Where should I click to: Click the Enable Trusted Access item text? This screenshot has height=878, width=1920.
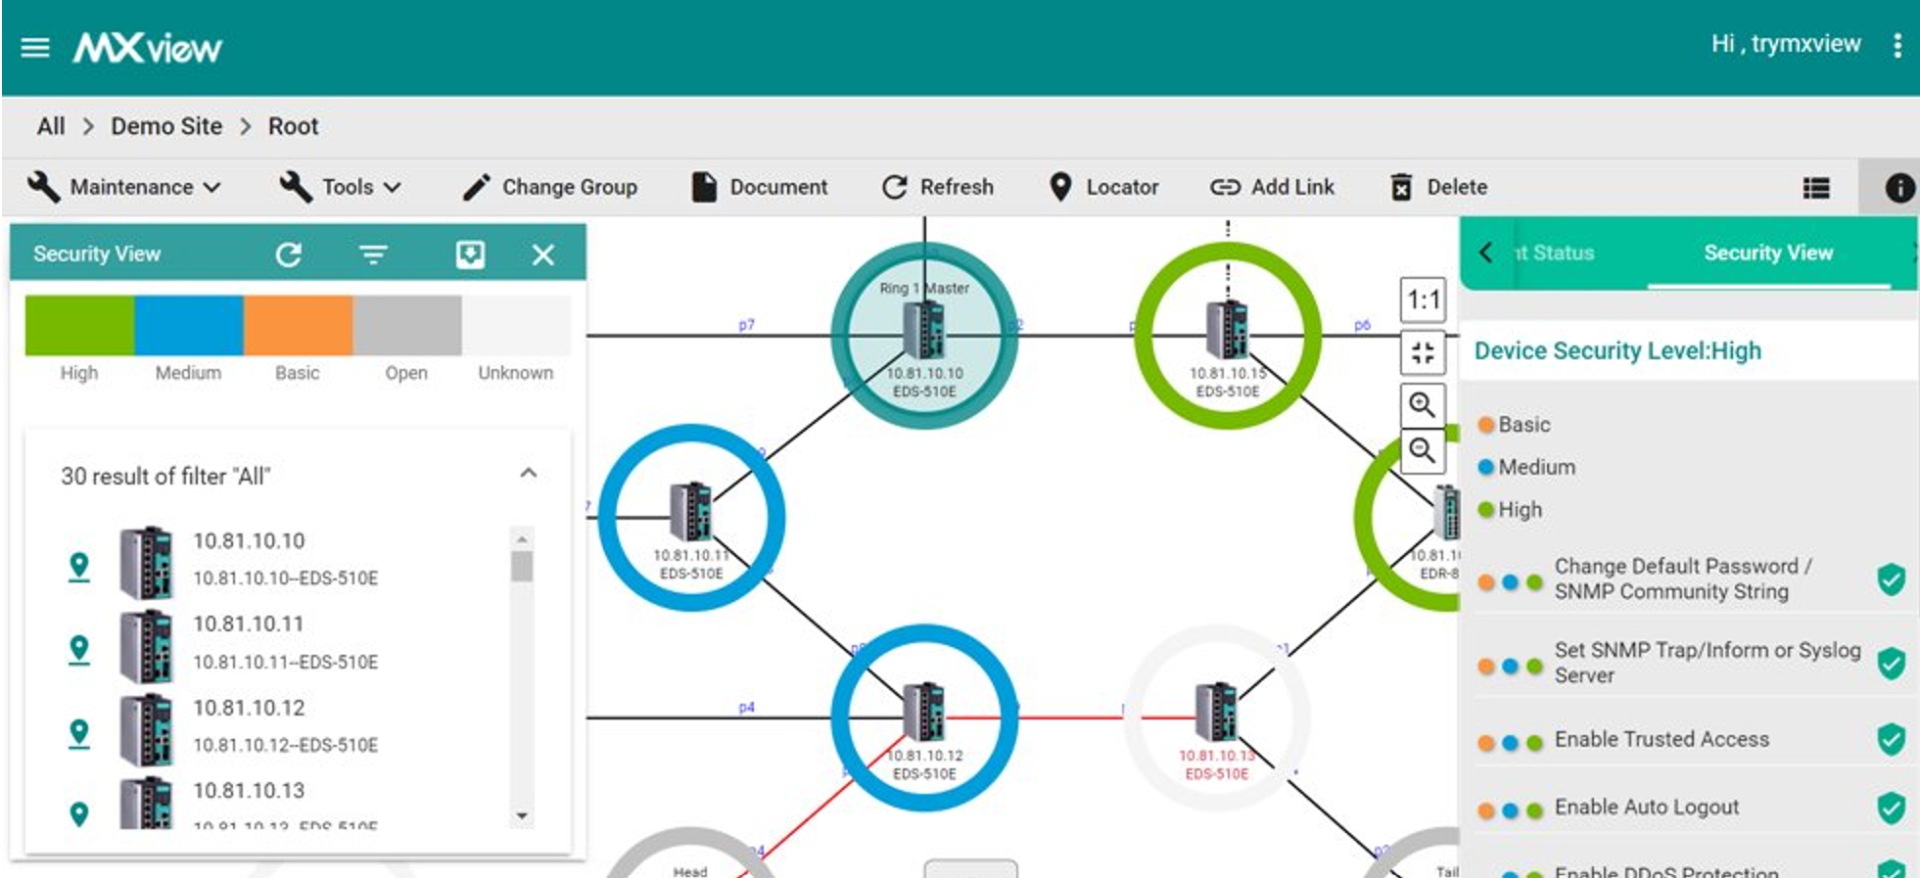click(1661, 739)
